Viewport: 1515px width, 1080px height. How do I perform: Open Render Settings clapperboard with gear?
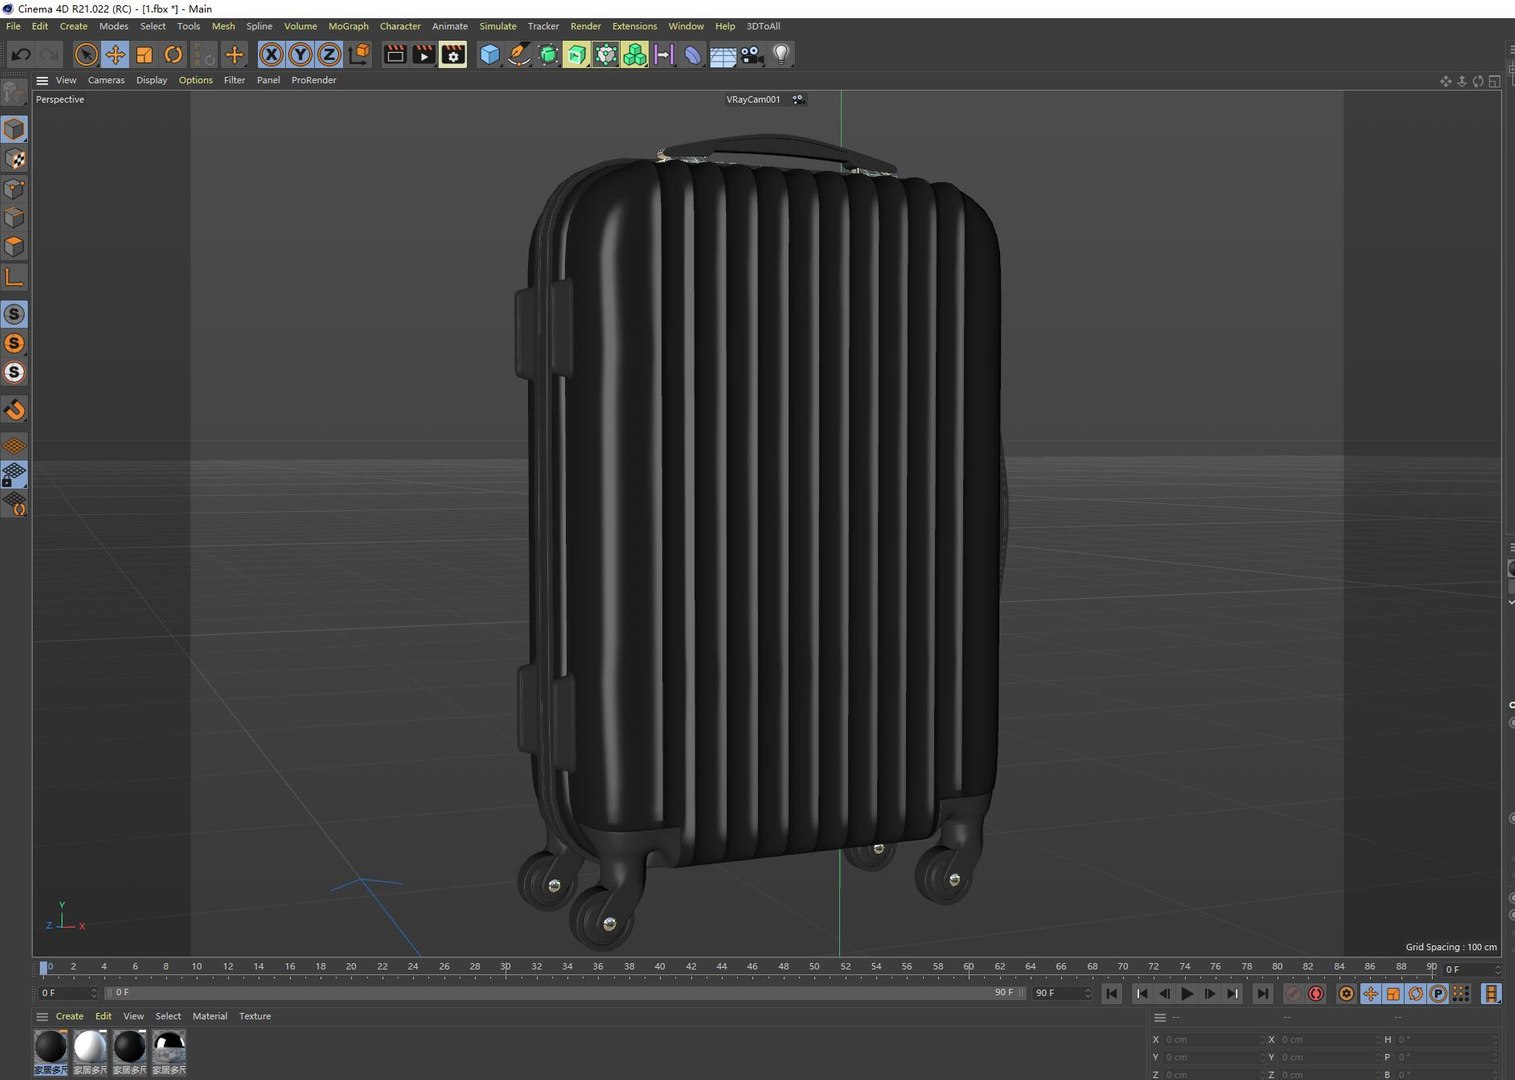click(x=453, y=55)
